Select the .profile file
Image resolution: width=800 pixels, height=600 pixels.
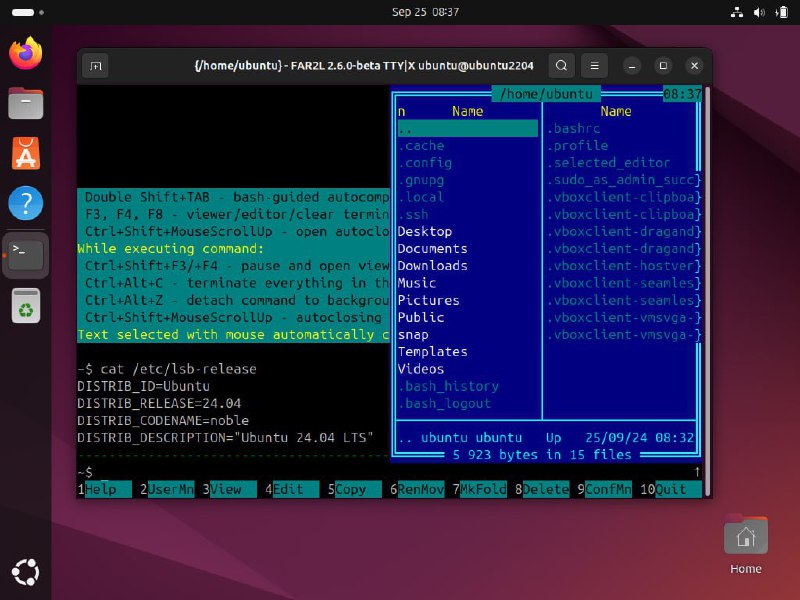[x=621, y=146]
